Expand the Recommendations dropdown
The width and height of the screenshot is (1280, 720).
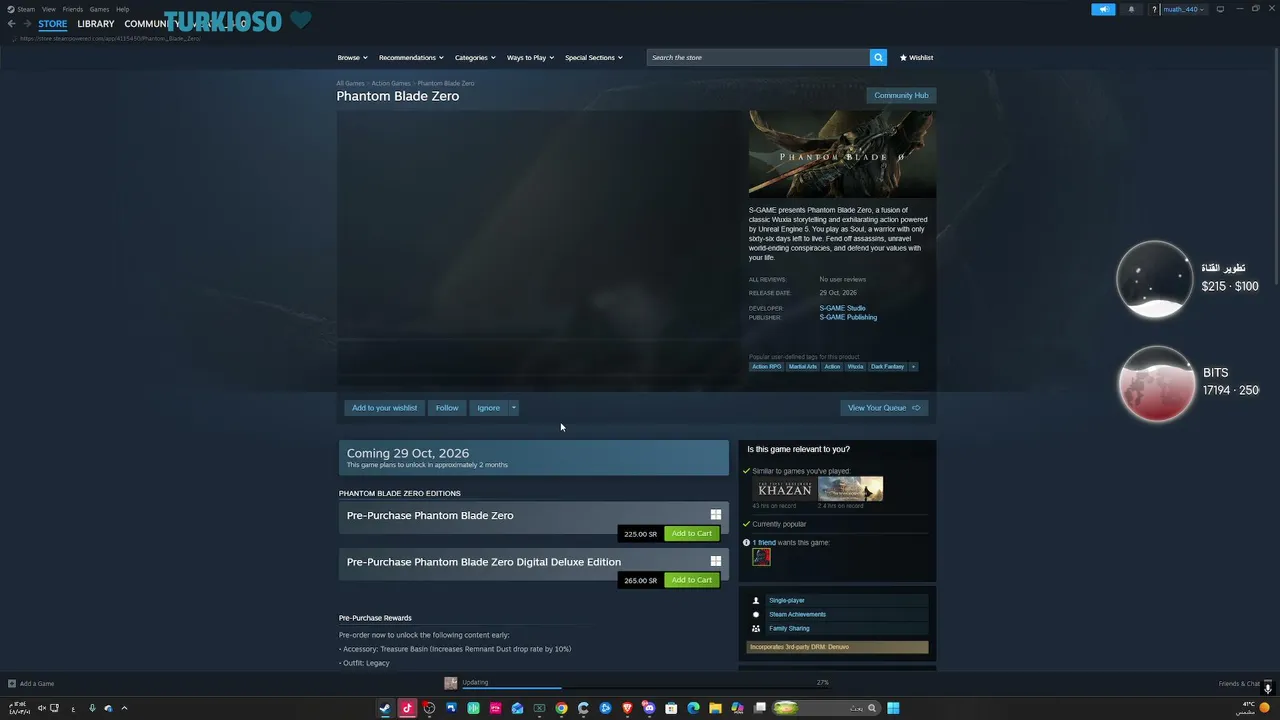[x=411, y=58]
